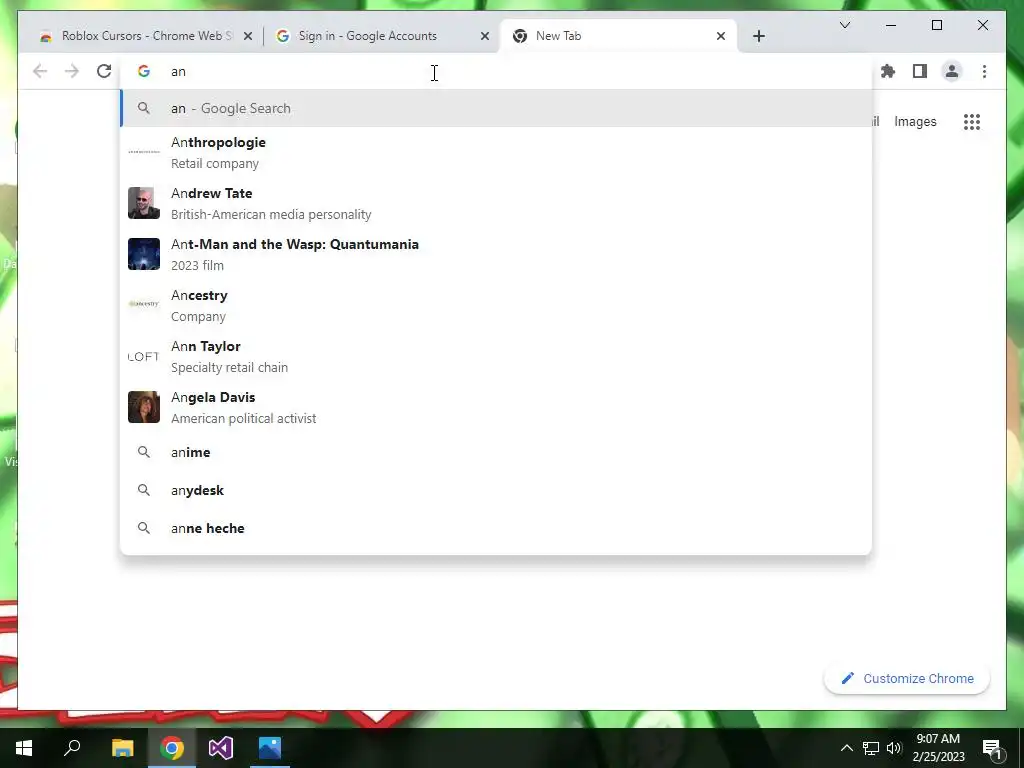This screenshot has height=768, width=1024.
Task: Click the Quantumania film poster thumbnail
Action: pyautogui.click(x=144, y=254)
